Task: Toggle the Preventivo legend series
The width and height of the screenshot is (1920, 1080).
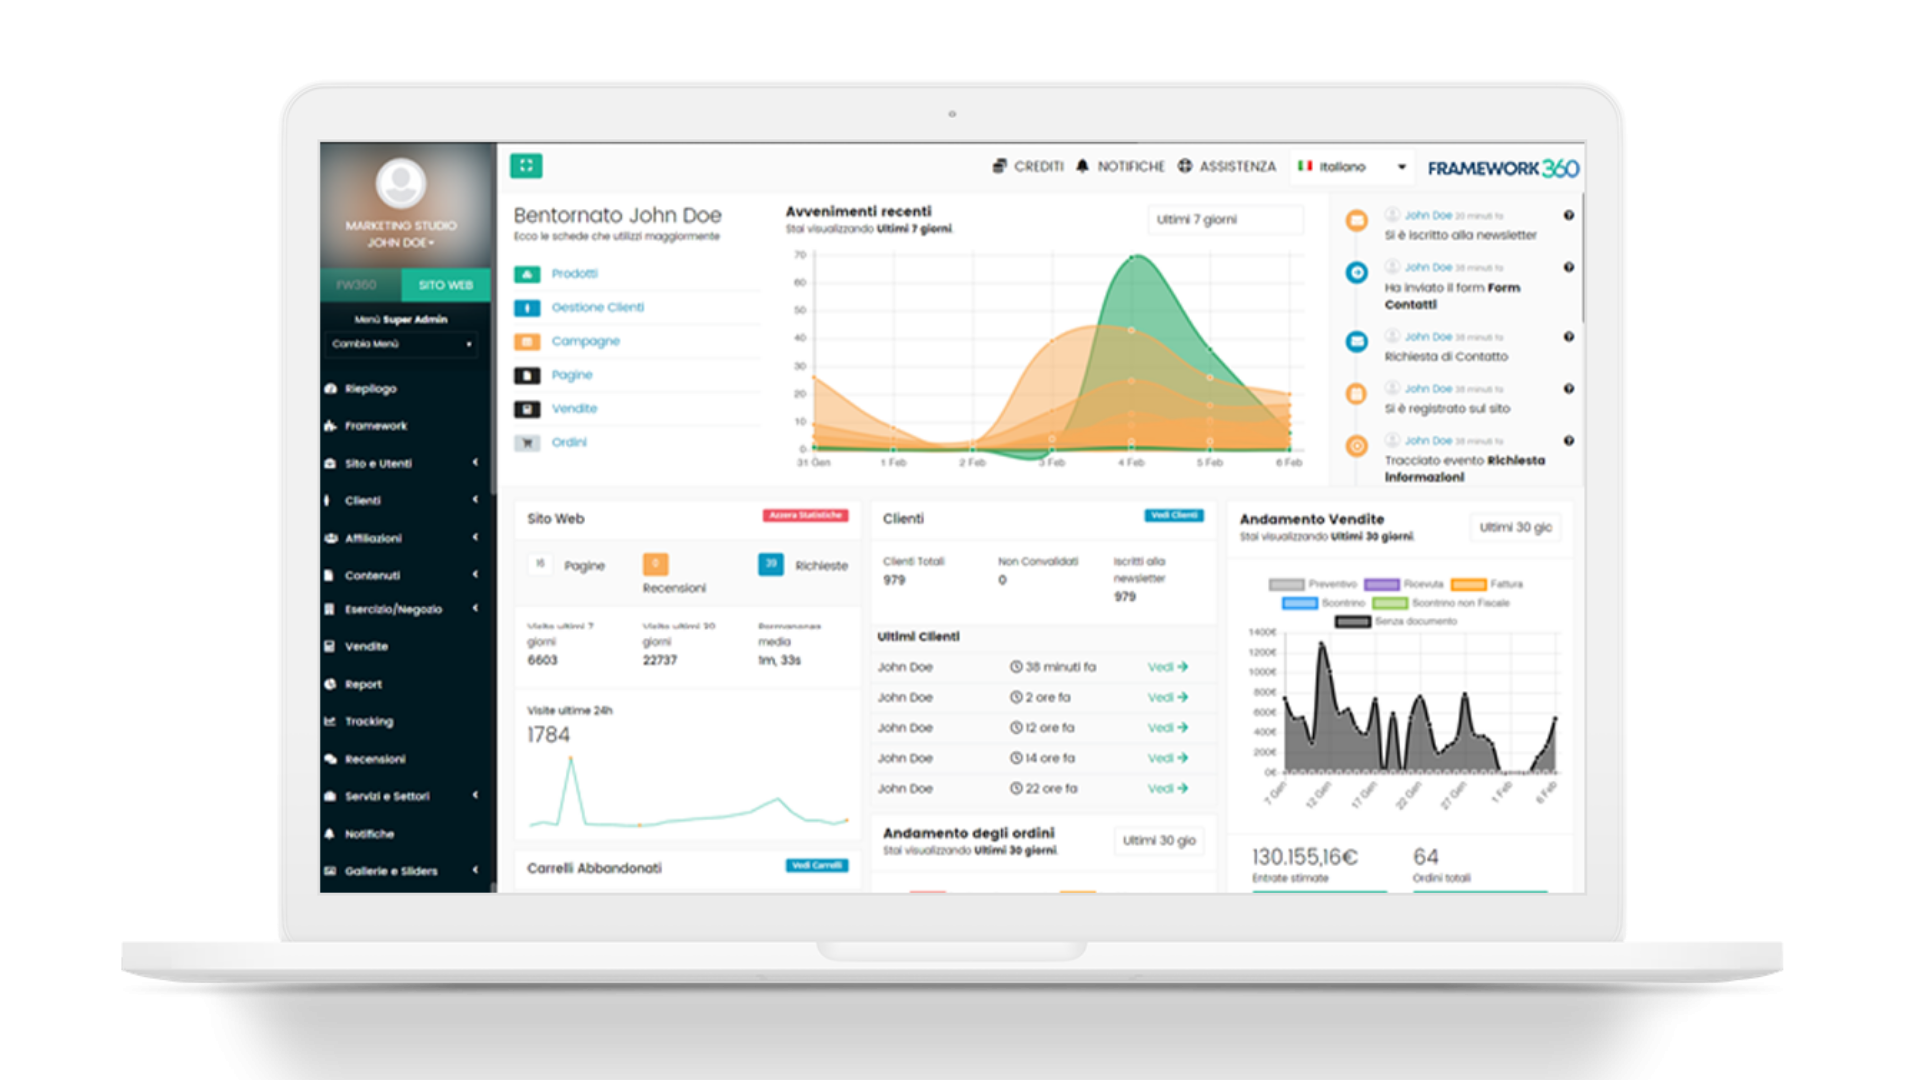Action: pyautogui.click(x=1286, y=585)
